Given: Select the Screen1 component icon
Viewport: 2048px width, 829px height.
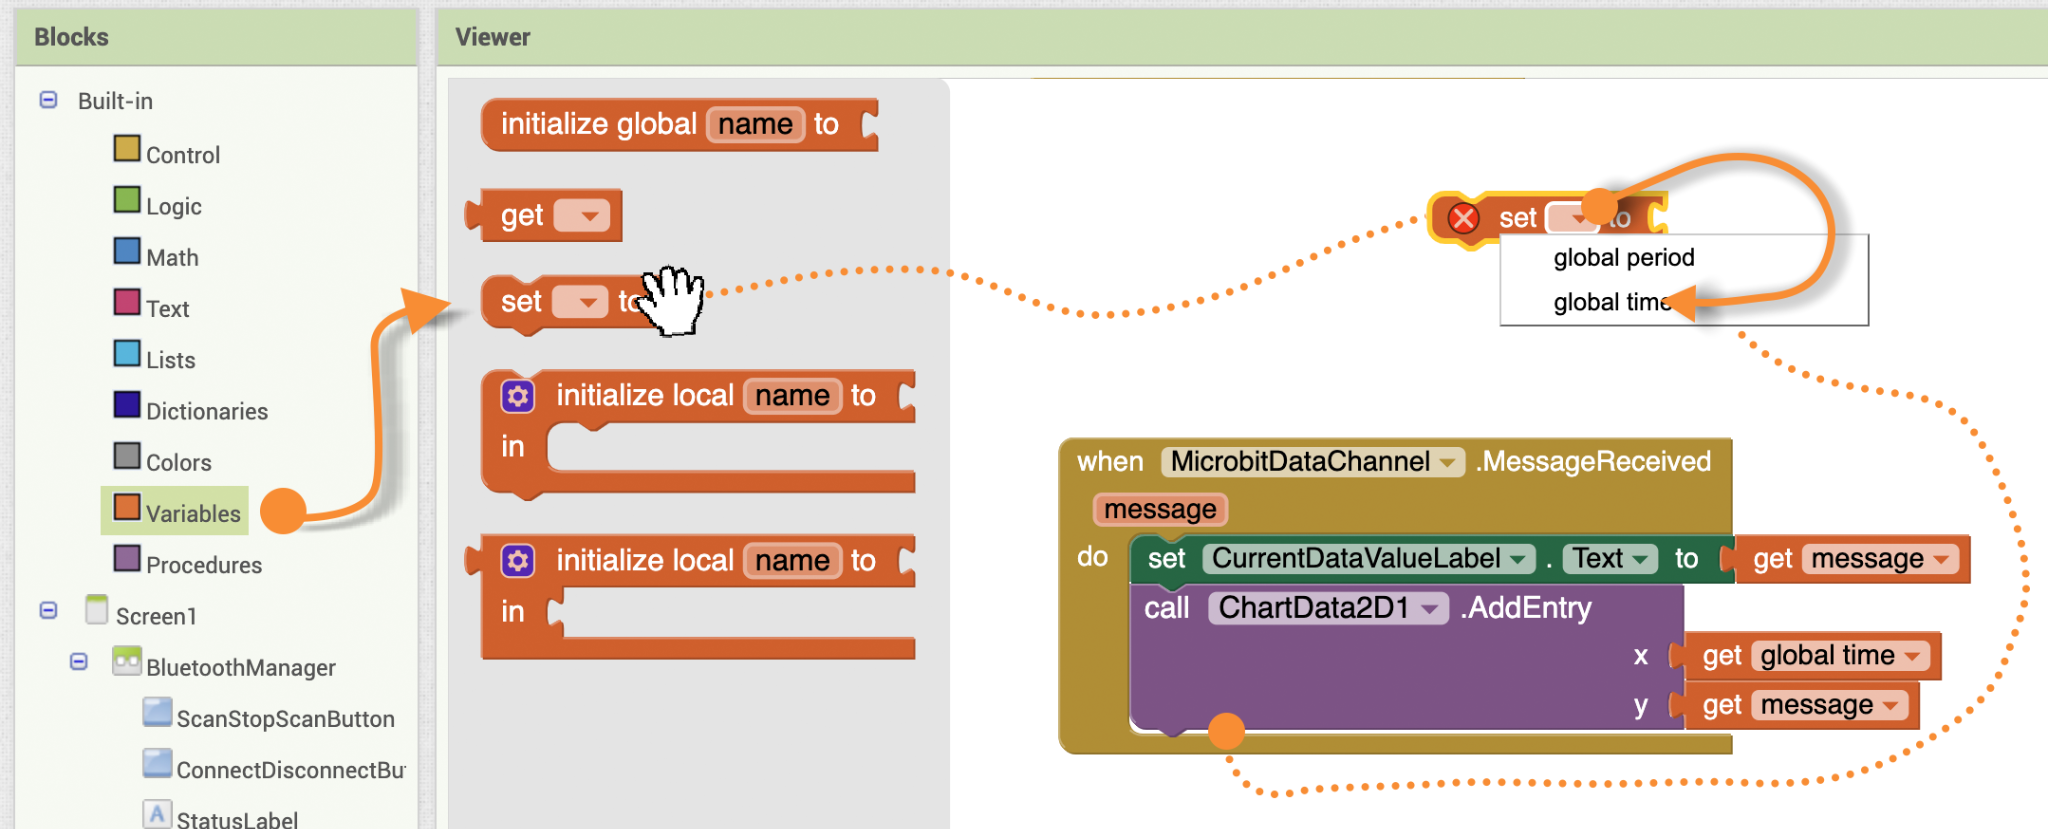Looking at the screenshot, I should point(97,610).
